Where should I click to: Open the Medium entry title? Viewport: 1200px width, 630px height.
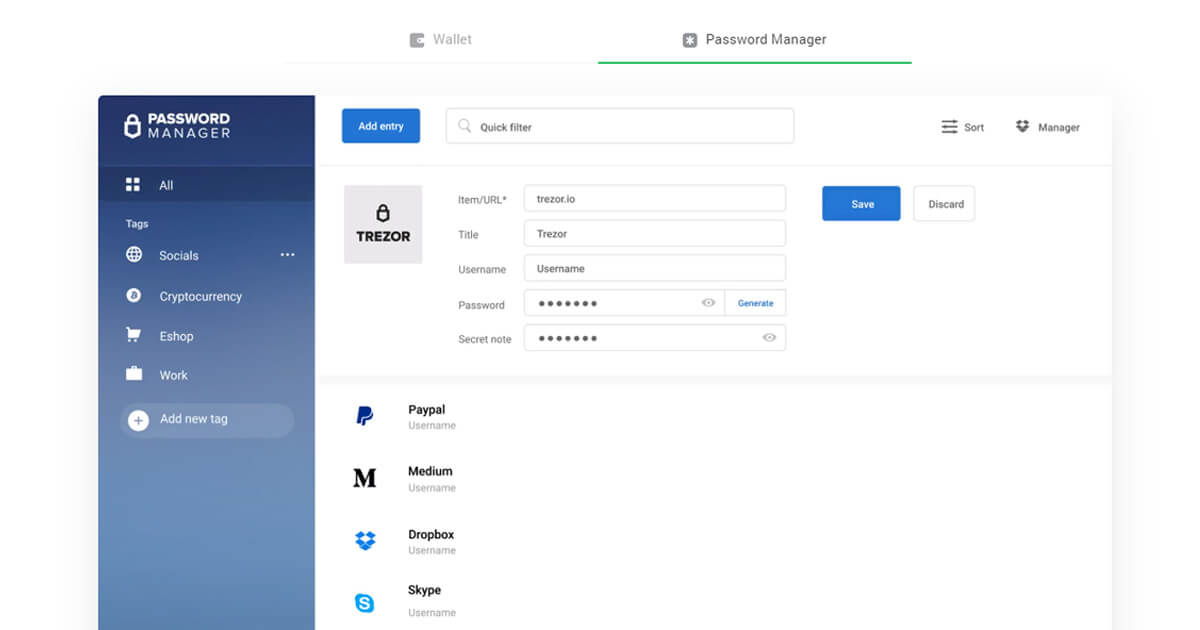(430, 471)
